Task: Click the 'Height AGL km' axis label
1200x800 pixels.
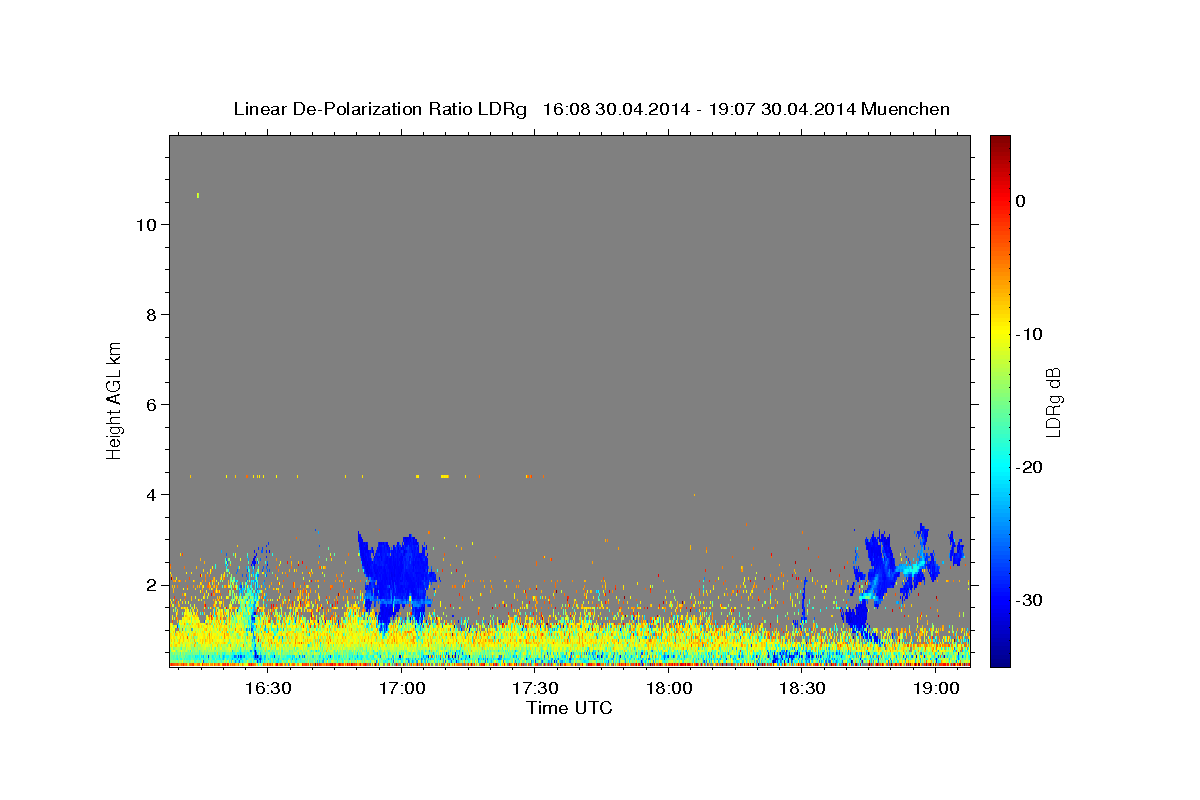Action: [114, 400]
